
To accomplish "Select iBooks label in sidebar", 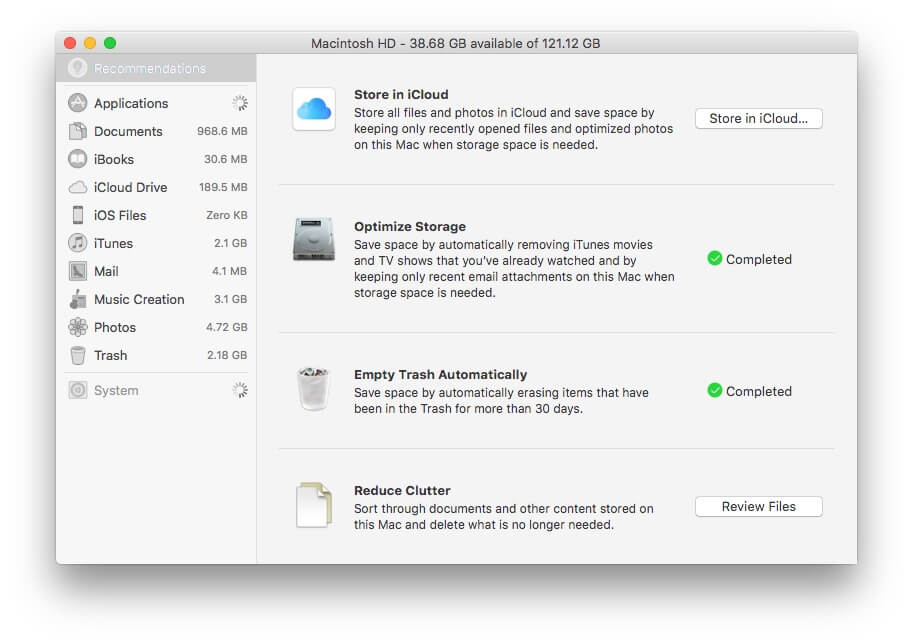I will tap(114, 159).
